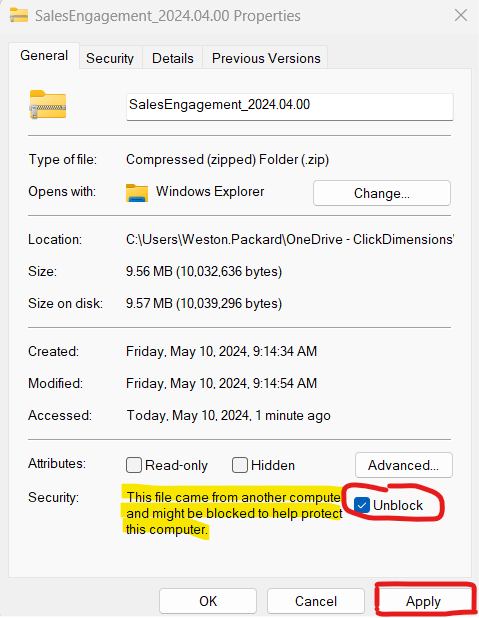Click the Windows Explorer app icon

(x=137, y=193)
